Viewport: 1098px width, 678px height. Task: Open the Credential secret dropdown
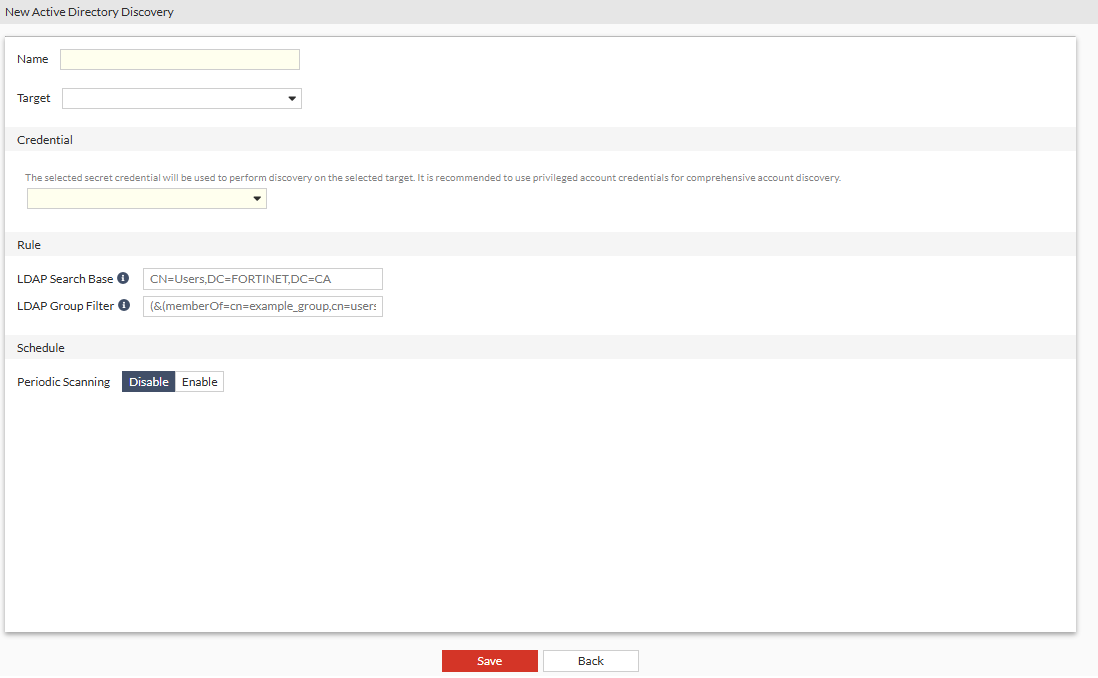click(147, 199)
